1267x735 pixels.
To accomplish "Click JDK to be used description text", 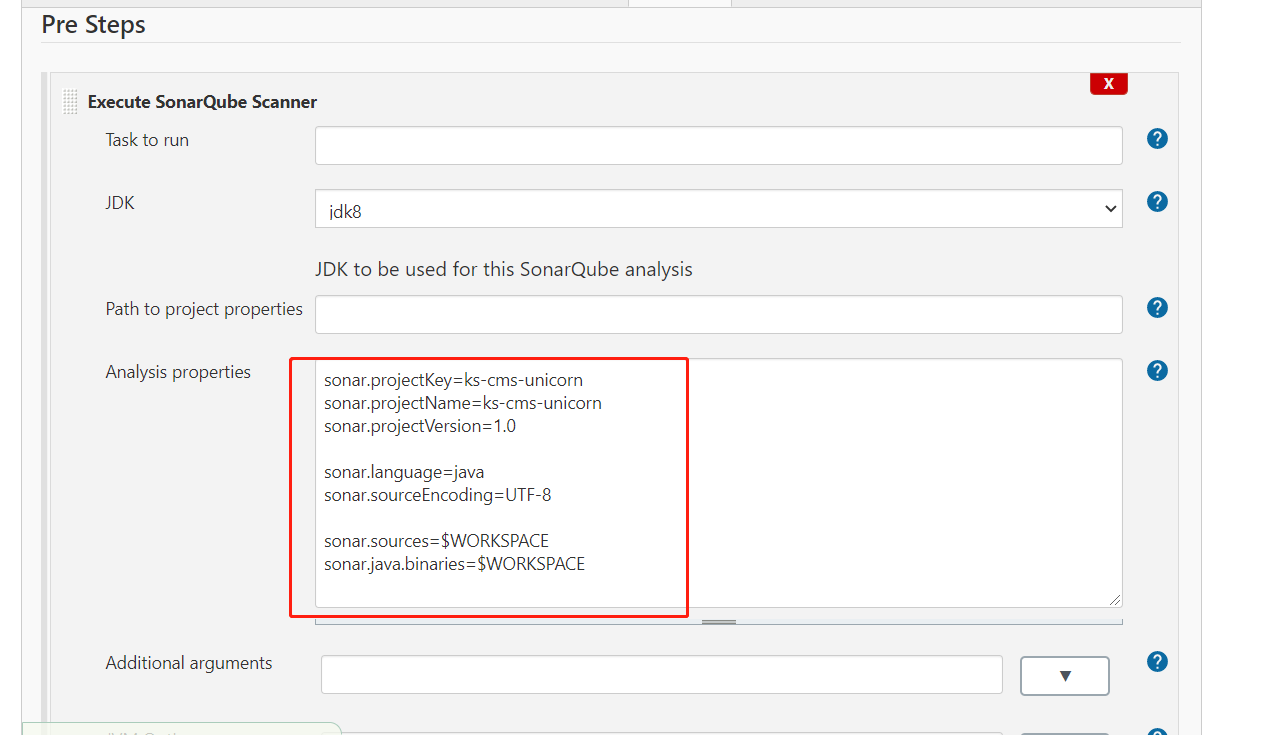I will point(504,270).
